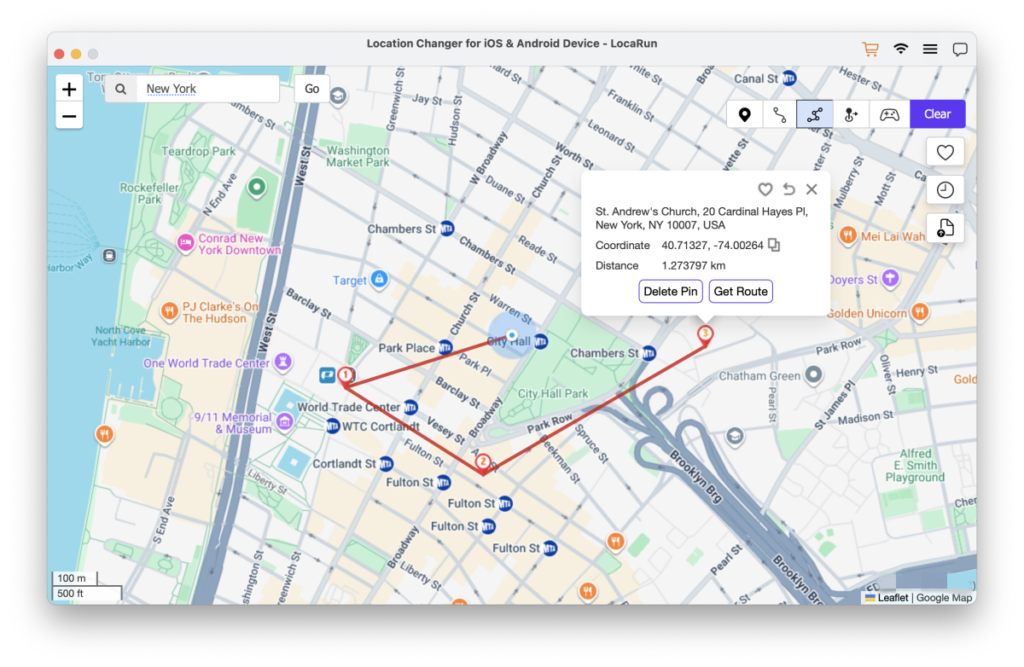This screenshot has width=1024, height=667.
Task: Import a GPX file
Action: tap(944, 227)
